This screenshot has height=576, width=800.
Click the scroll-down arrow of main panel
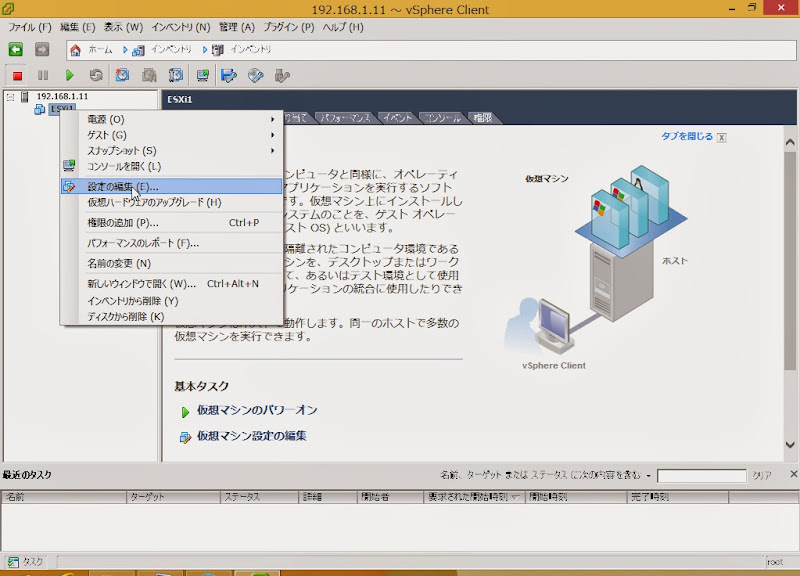click(x=790, y=445)
